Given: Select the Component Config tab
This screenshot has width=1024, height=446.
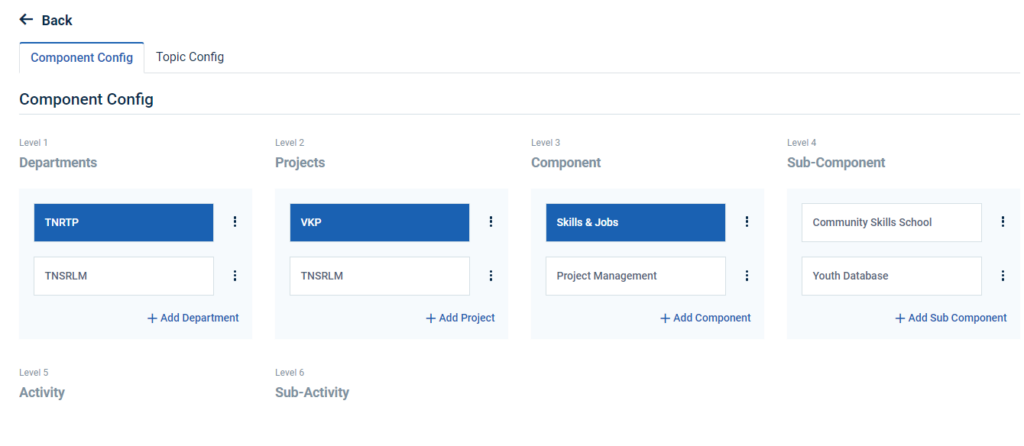Looking at the screenshot, I should (82, 57).
